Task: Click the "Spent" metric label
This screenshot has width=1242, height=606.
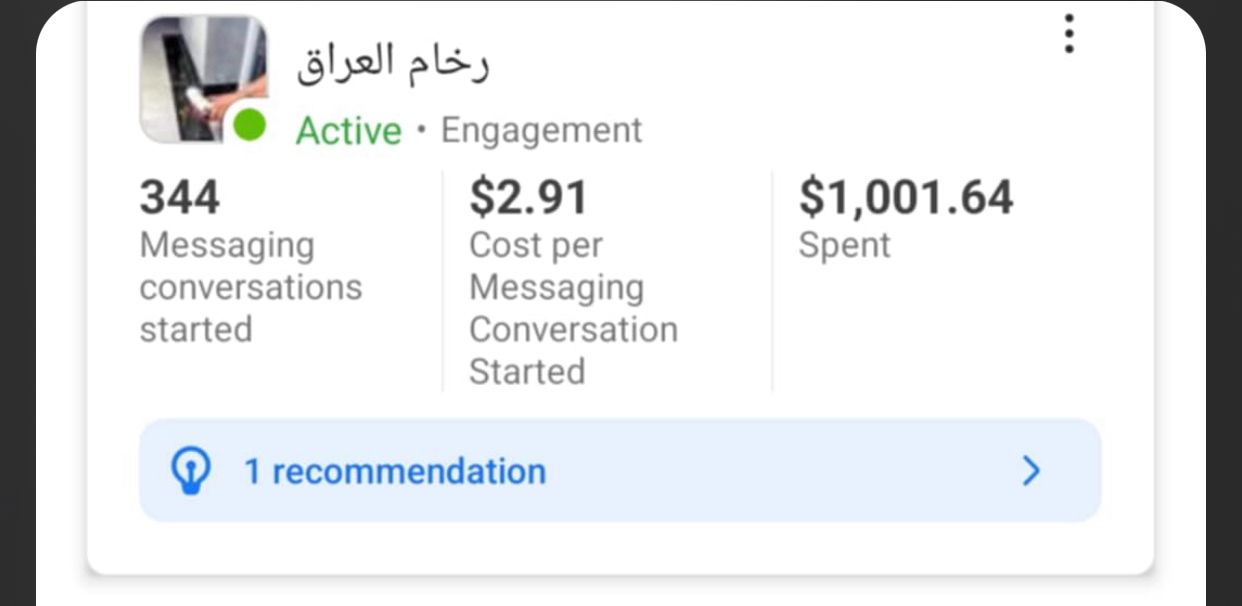Action: click(844, 245)
